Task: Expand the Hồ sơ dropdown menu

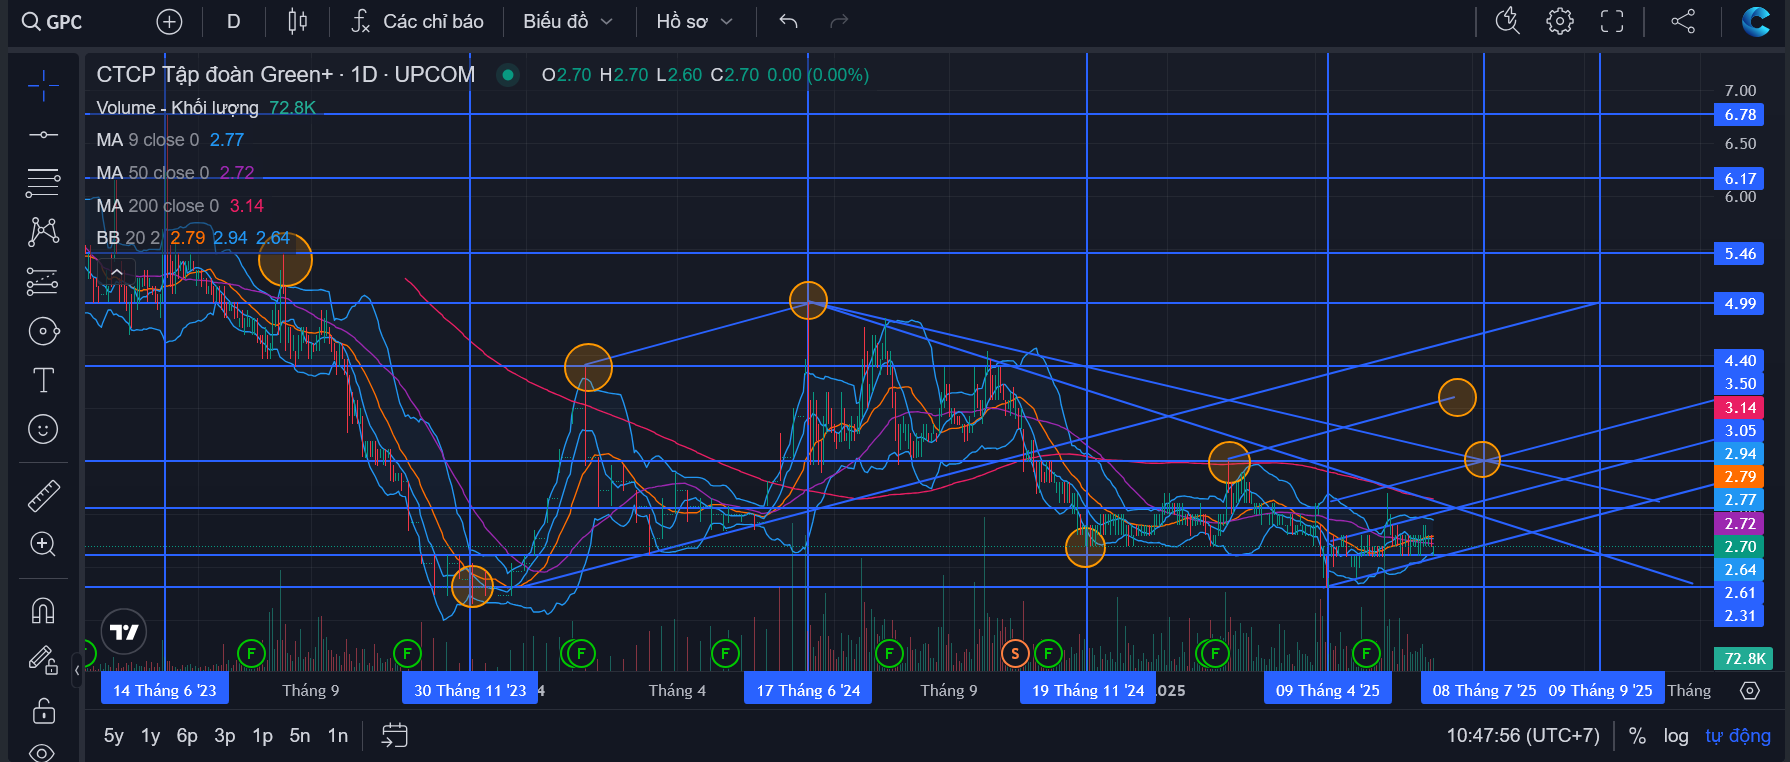Action: pos(695,21)
